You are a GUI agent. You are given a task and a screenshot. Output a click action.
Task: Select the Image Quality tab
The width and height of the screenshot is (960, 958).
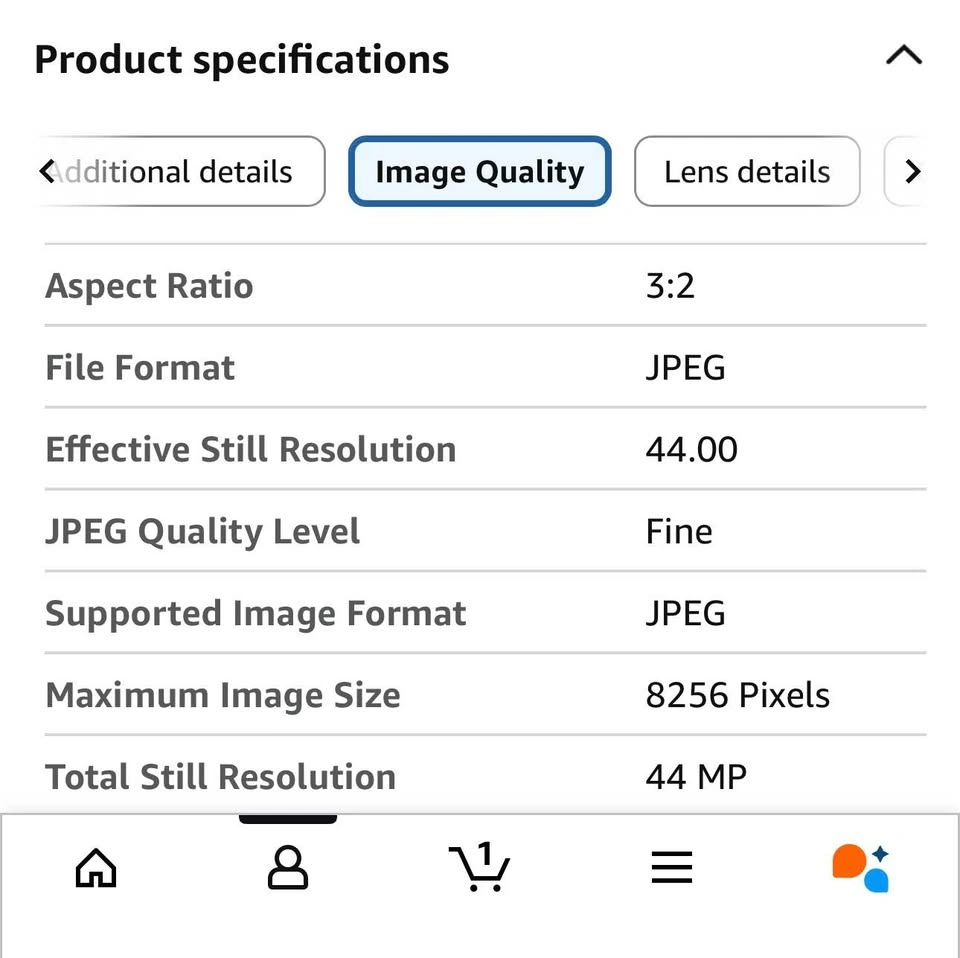tap(479, 171)
